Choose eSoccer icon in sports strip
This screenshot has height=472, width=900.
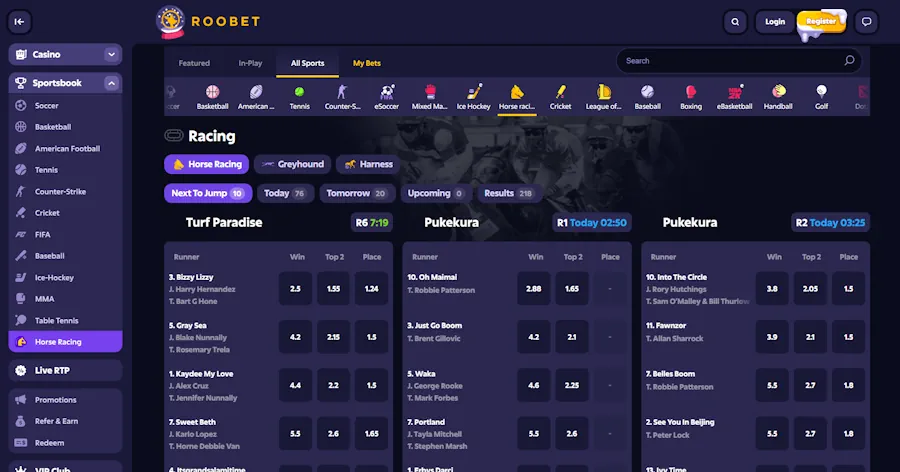pos(386,97)
